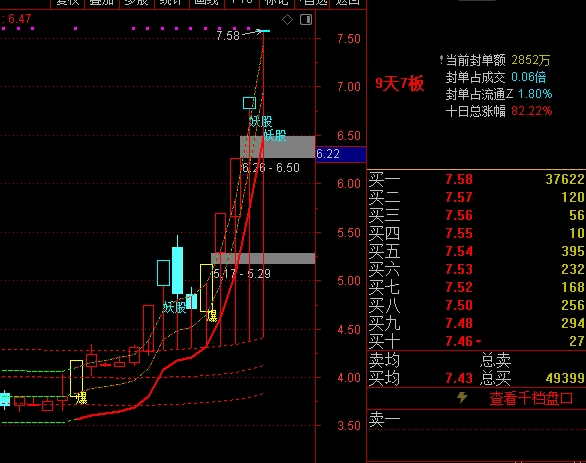Click the red 6.47 value at top-left
The image size is (586, 463).
[x=20, y=19]
